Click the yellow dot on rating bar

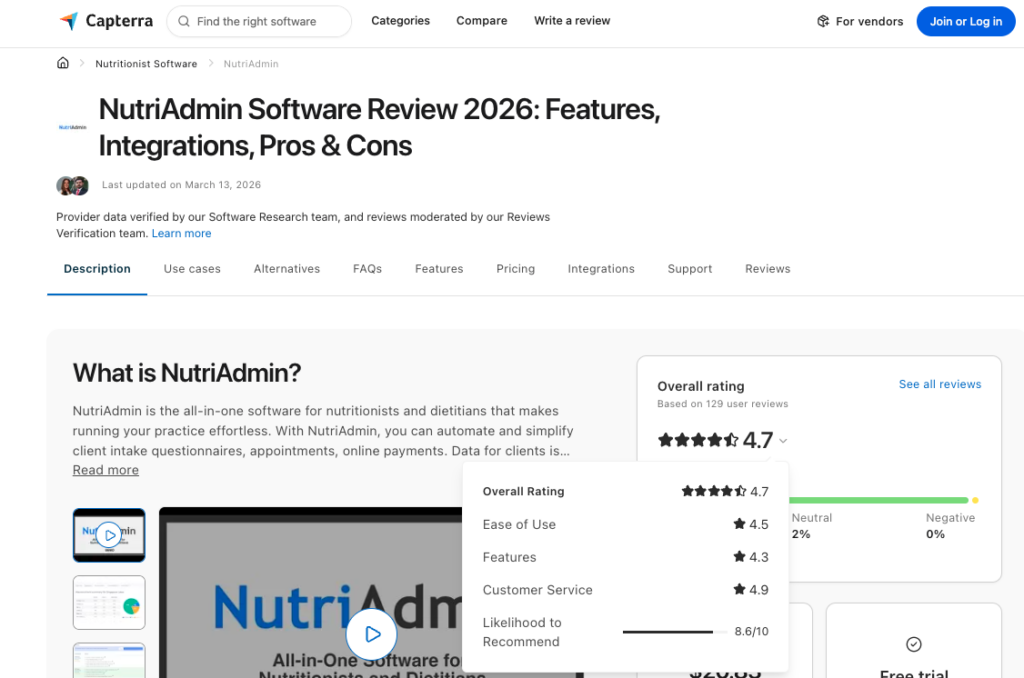point(975,500)
